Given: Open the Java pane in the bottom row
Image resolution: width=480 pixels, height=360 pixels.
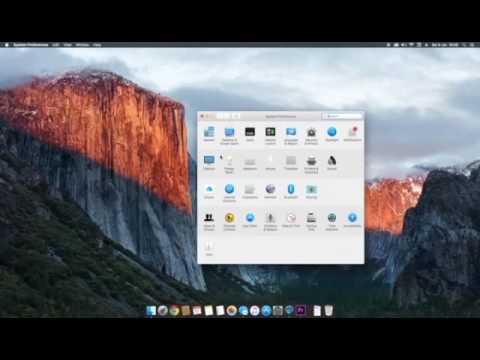Looking at the screenshot, I should 209,249.
